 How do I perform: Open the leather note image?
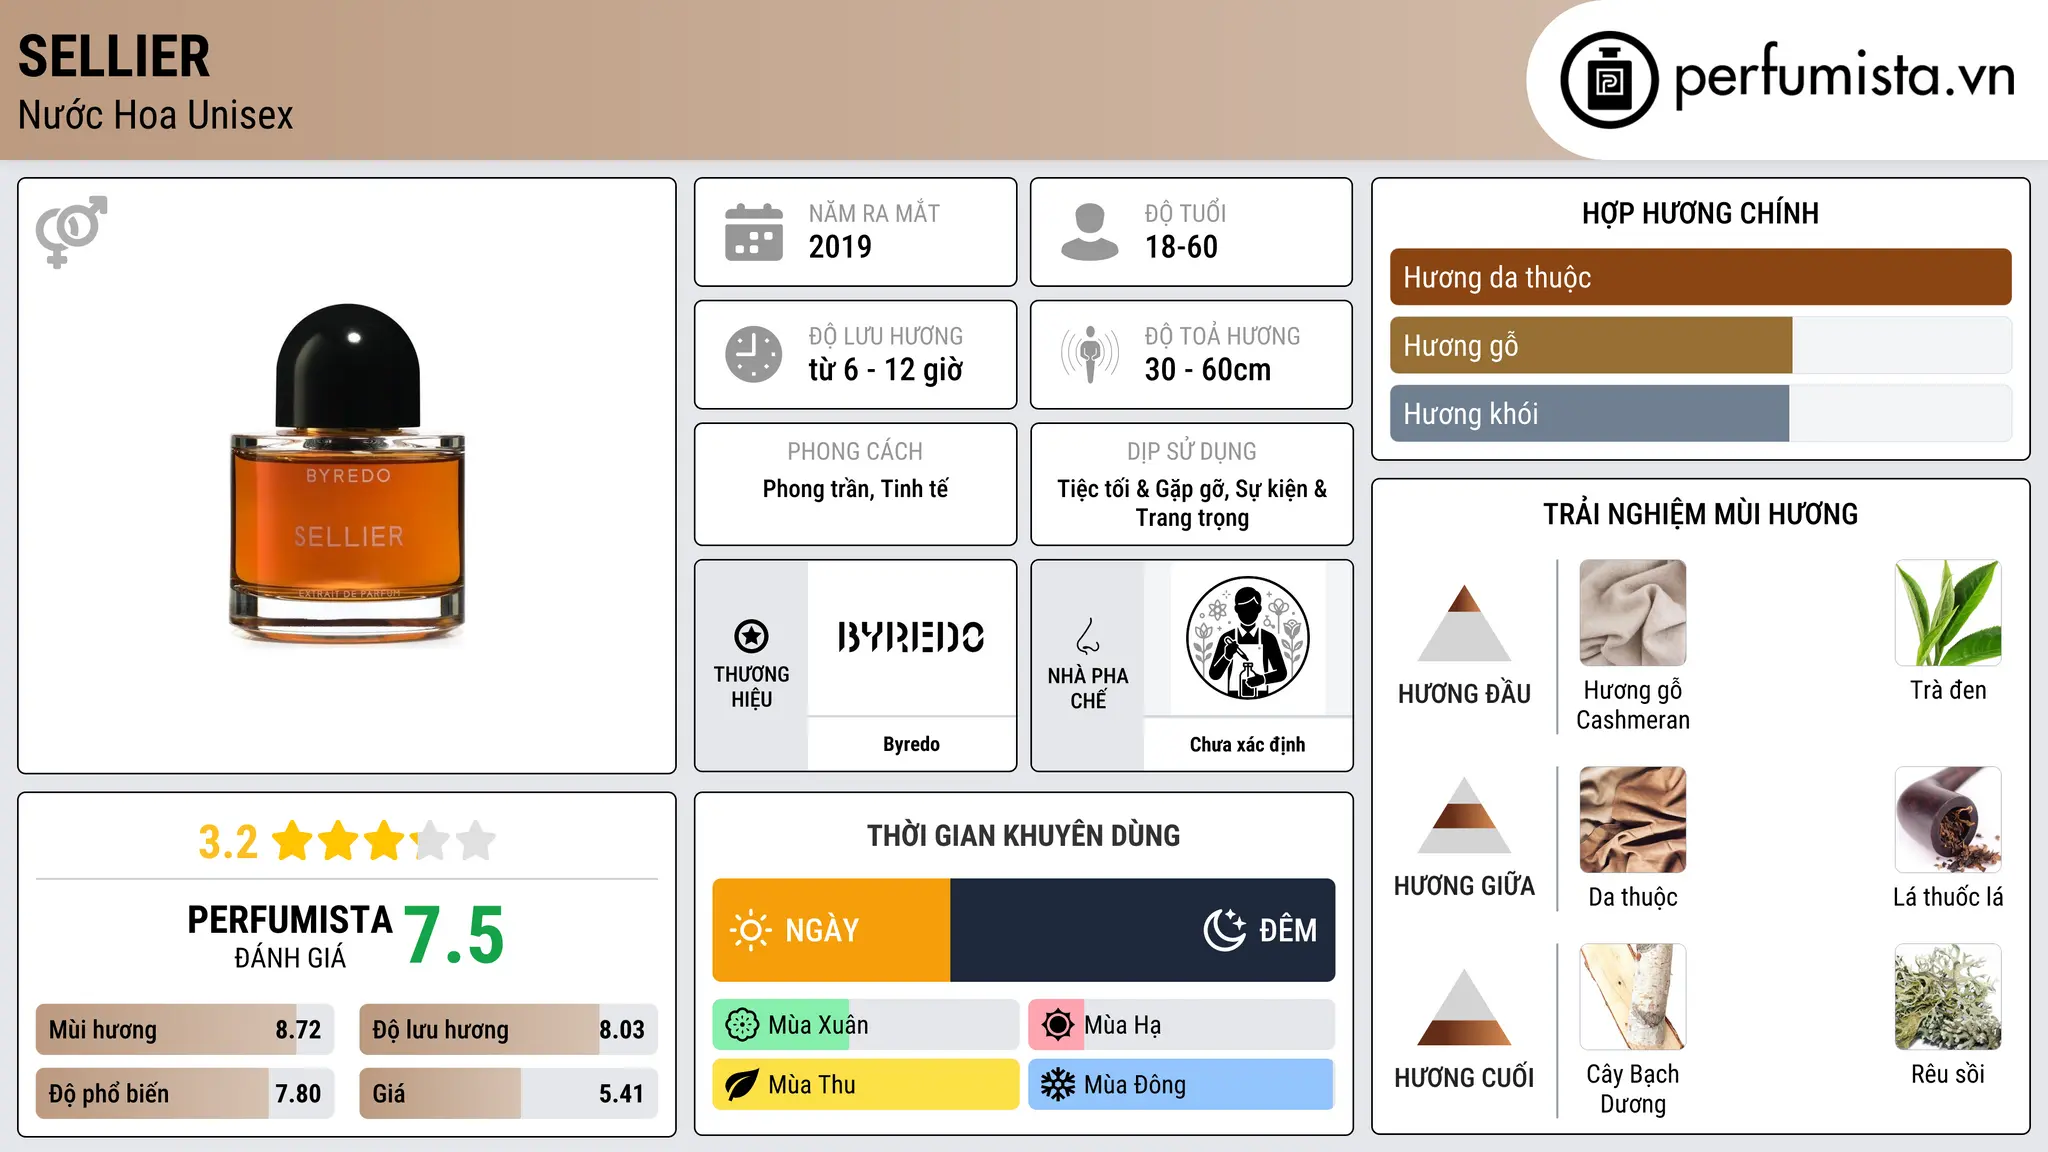pyautogui.click(x=1633, y=820)
